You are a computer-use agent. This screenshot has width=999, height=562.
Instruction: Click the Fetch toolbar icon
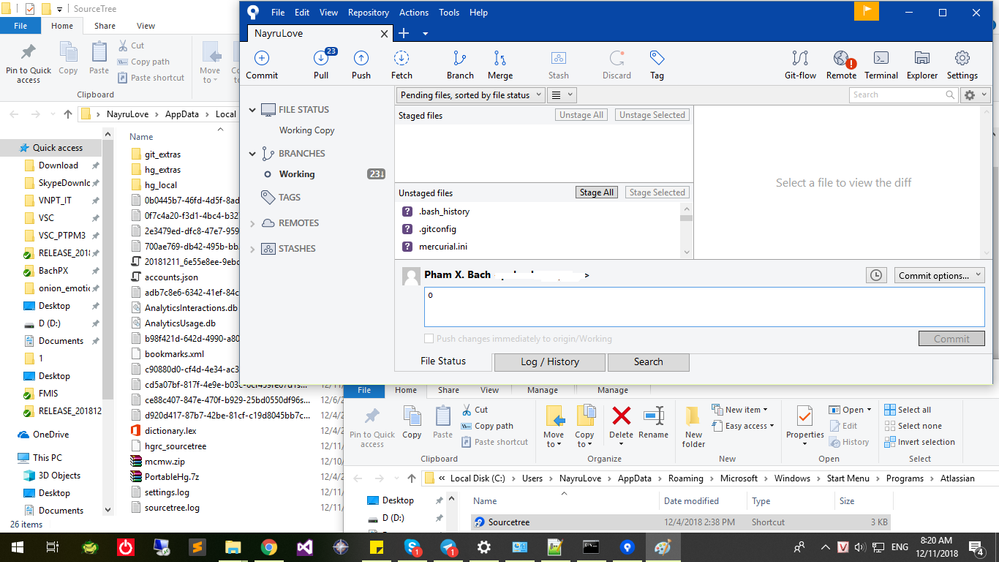pyautogui.click(x=401, y=65)
